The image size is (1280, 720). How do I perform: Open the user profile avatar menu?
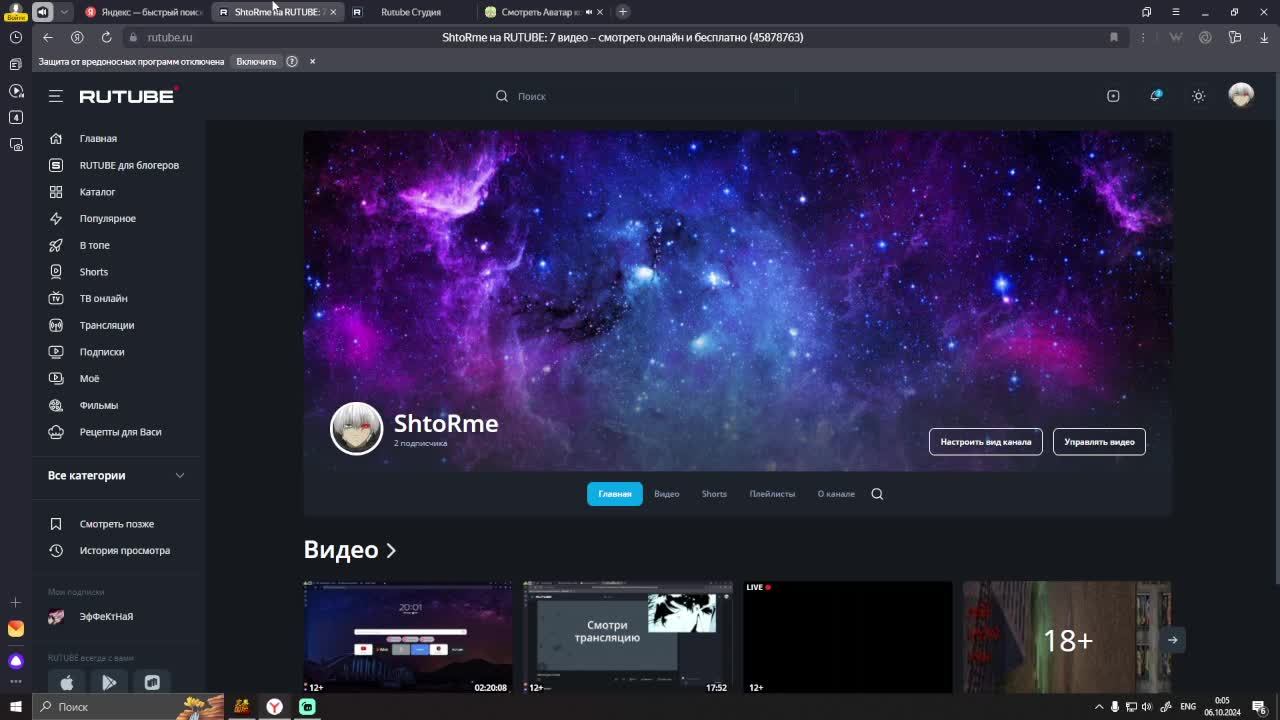coord(1241,96)
